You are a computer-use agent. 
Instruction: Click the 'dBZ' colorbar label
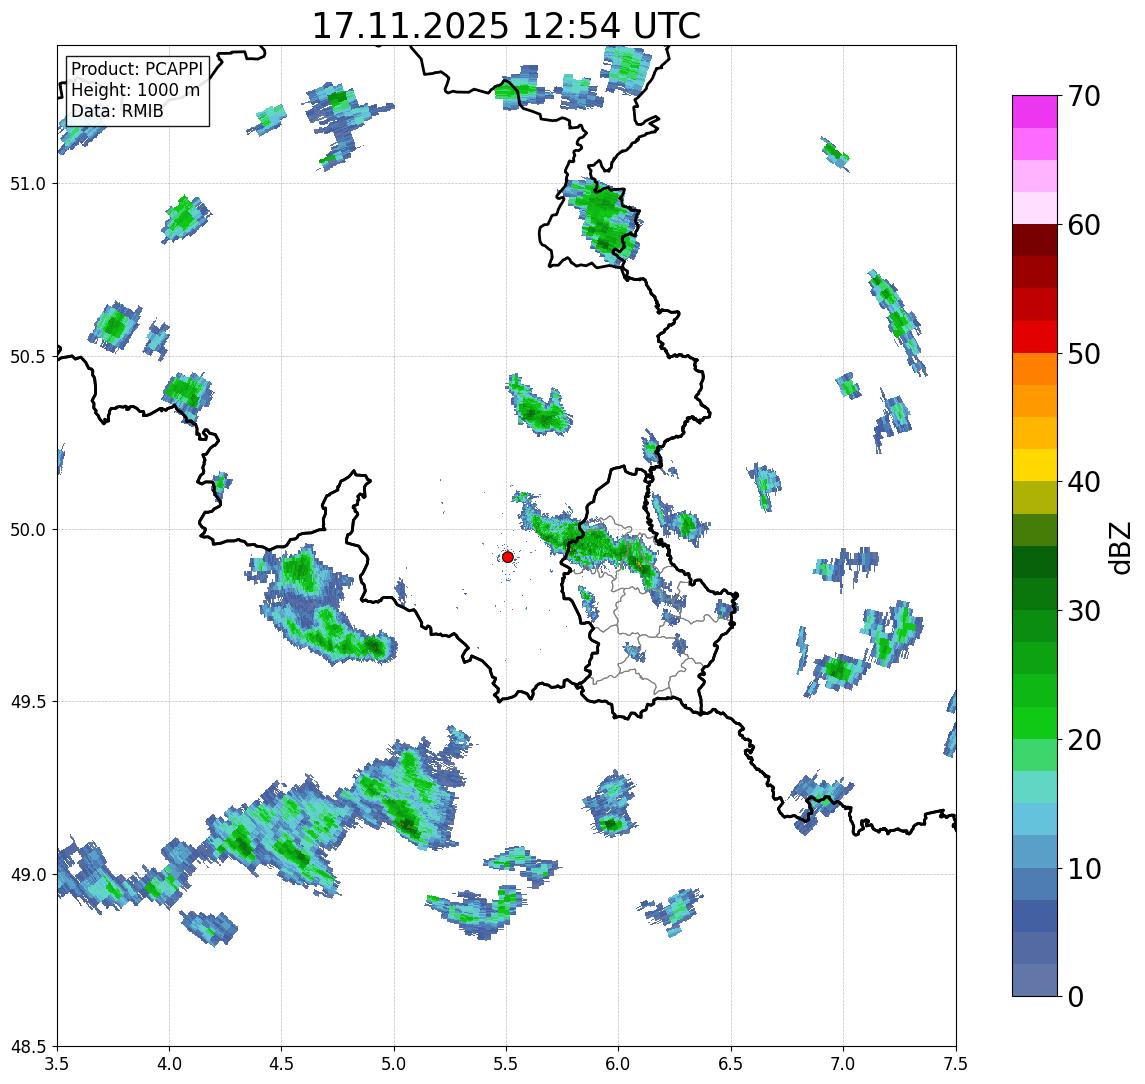(1119, 547)
